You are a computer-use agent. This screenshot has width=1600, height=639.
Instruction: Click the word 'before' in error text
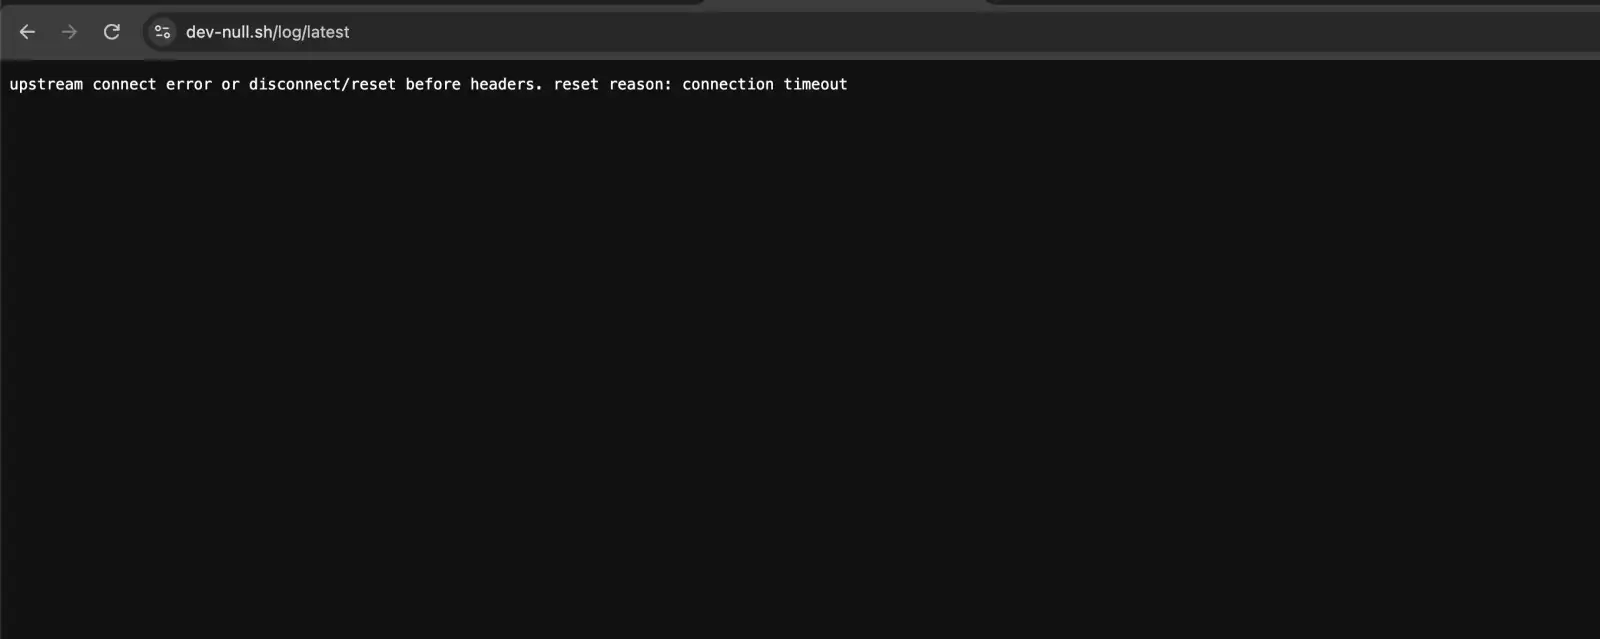[433, 84]
